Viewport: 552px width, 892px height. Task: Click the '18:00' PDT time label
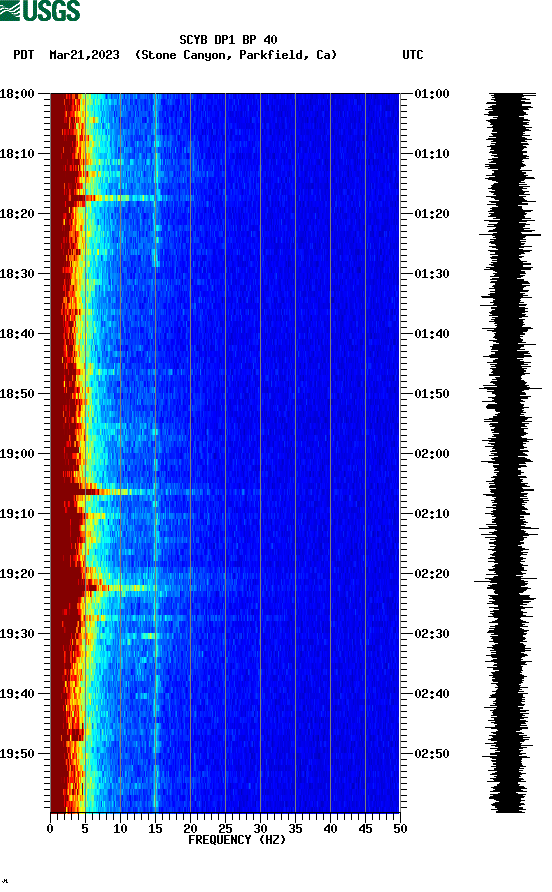click(17, 94)
